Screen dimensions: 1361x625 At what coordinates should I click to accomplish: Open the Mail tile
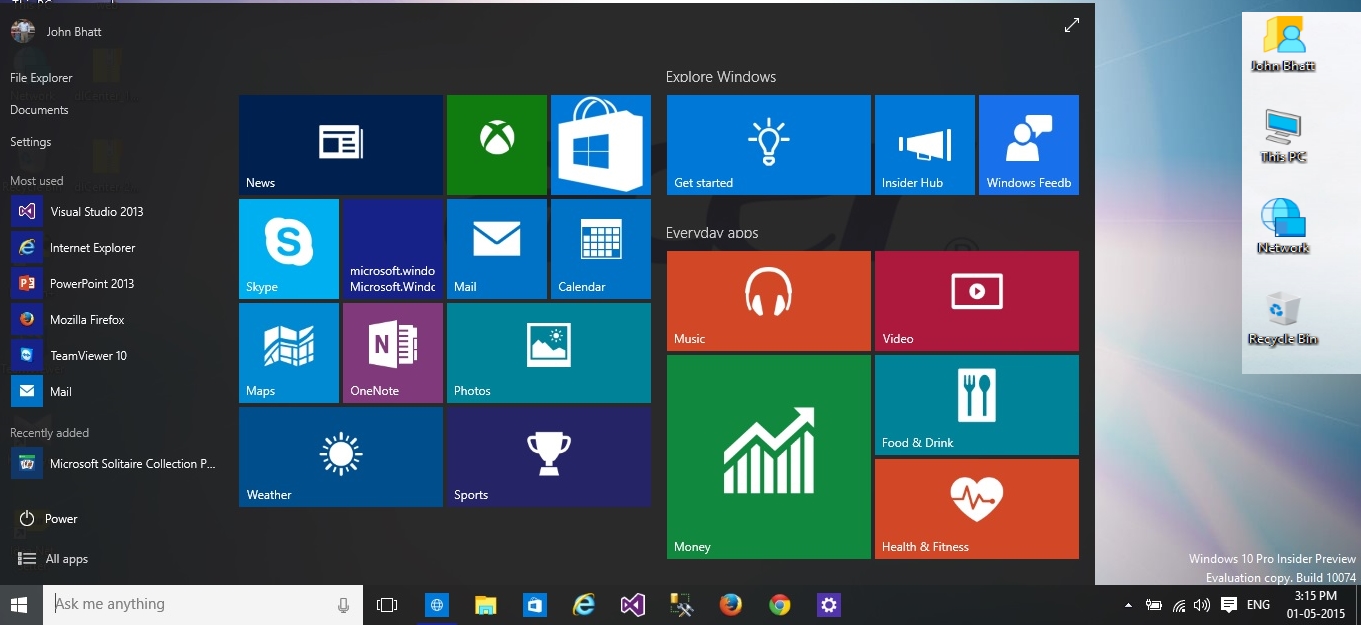497,249
